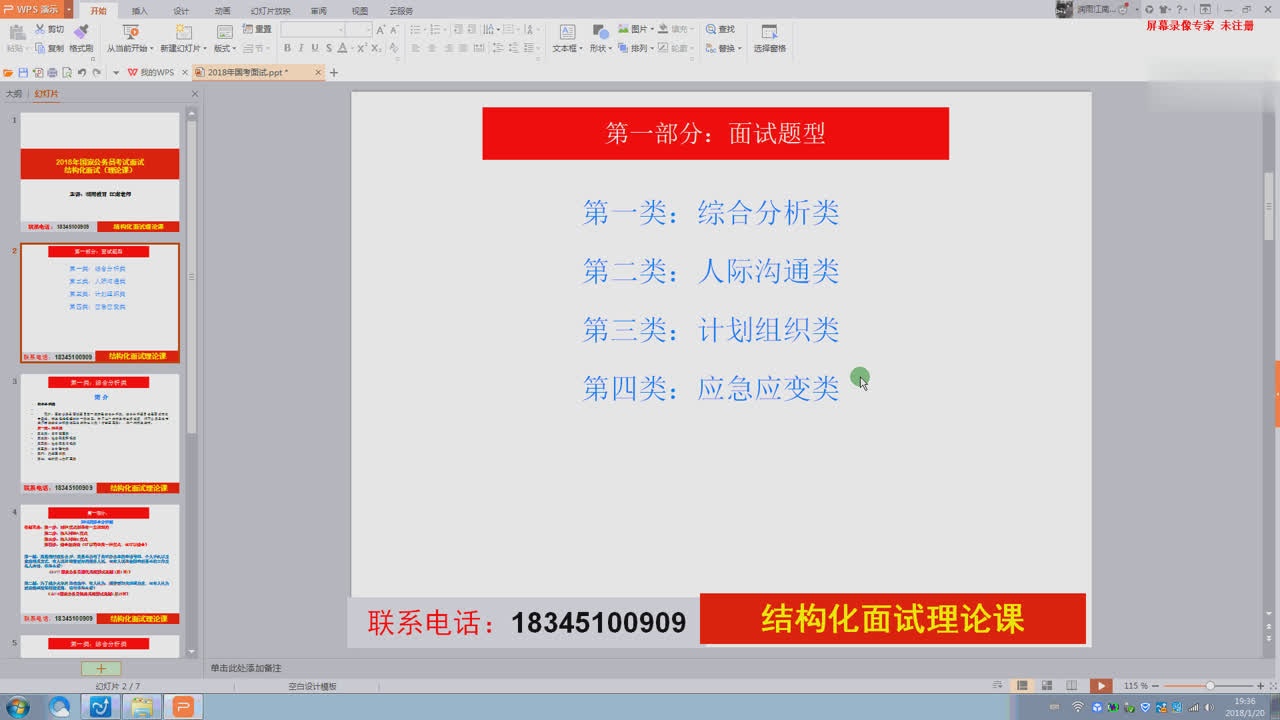Open the Design (设计) ribbon tab

181,10
